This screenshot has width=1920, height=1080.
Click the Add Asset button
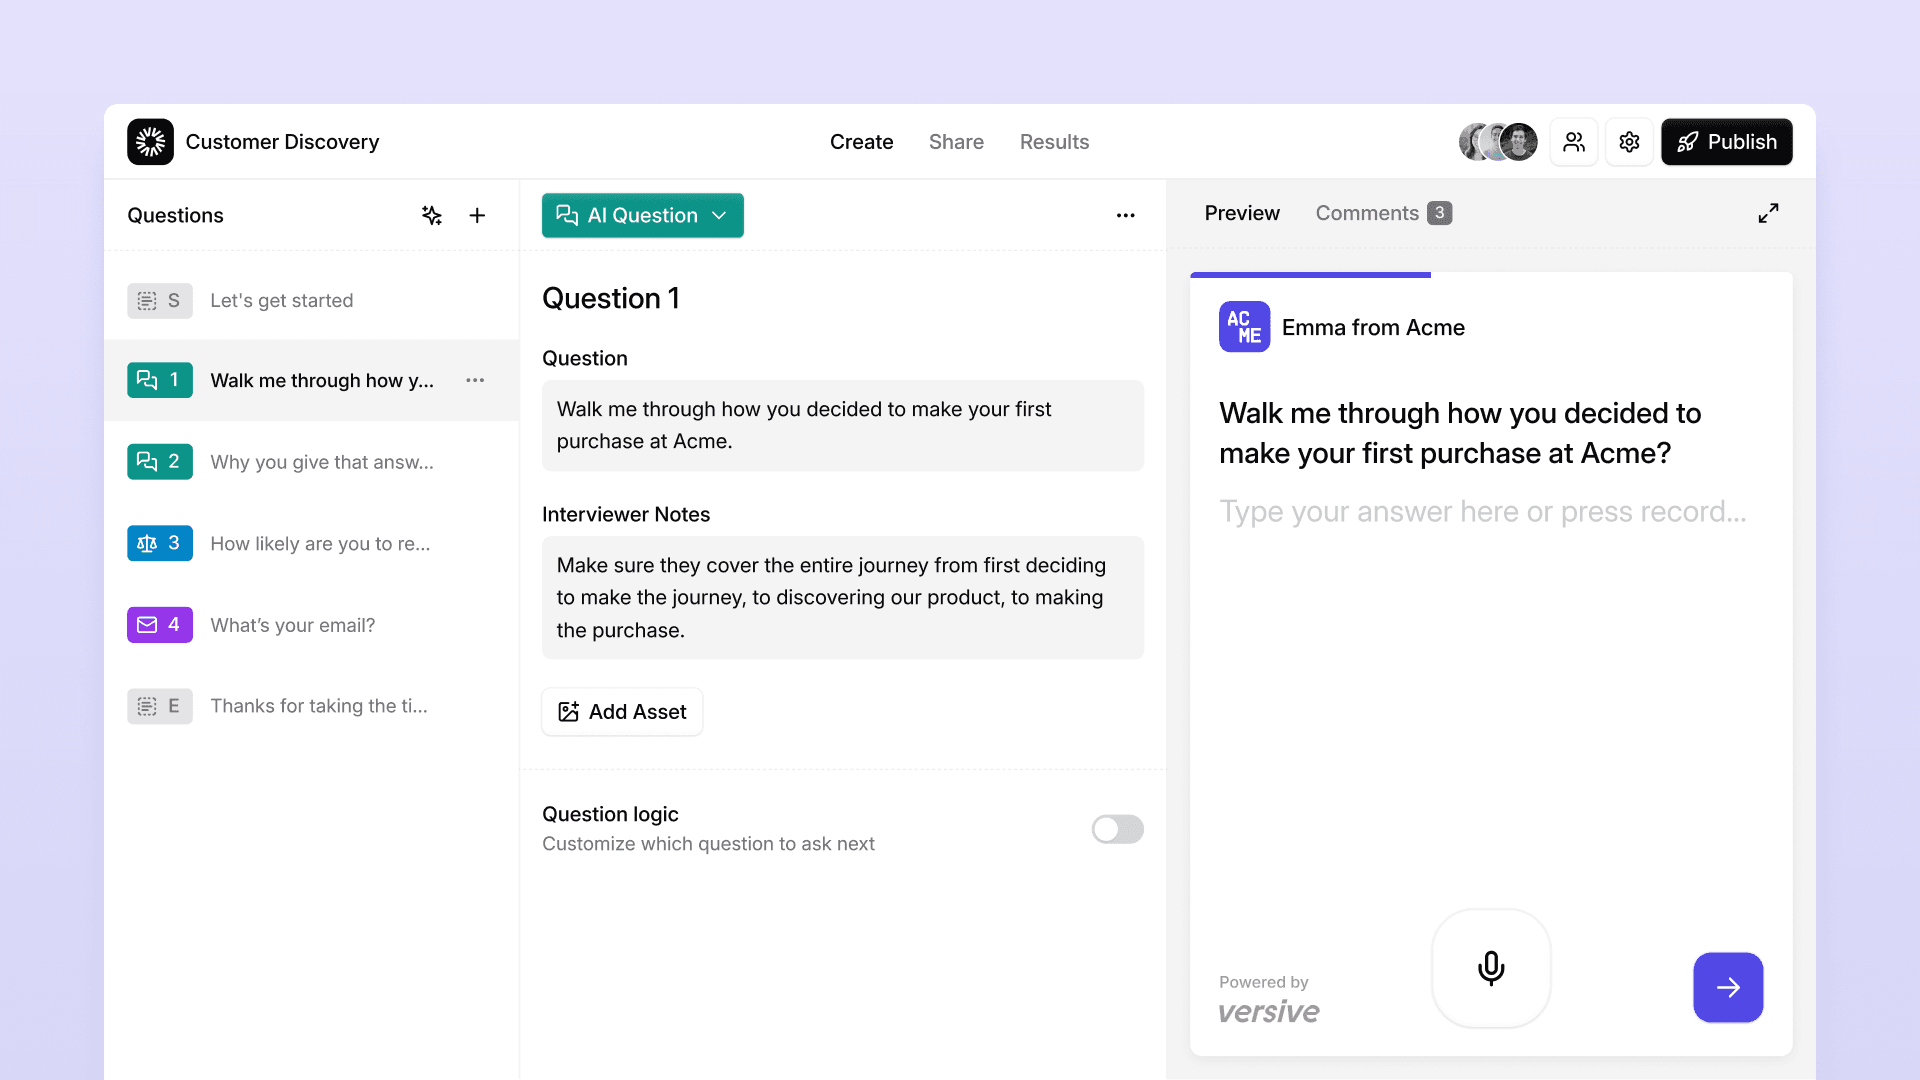tap(622, 711)
